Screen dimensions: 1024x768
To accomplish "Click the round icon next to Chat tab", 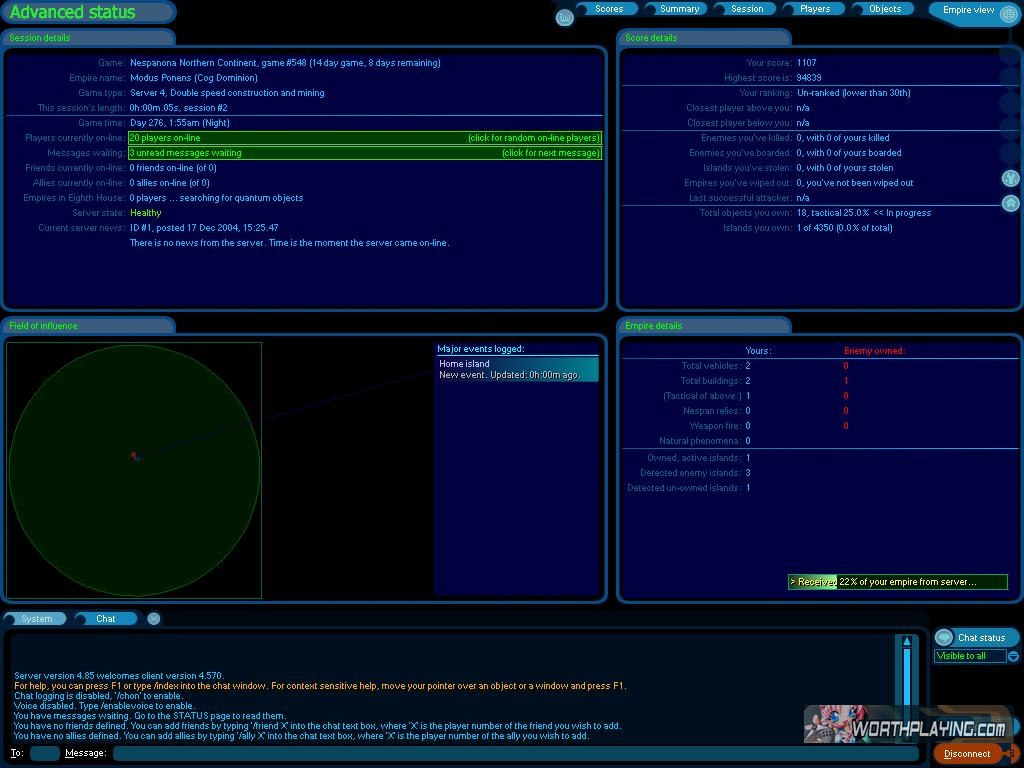I will point(154,619).
